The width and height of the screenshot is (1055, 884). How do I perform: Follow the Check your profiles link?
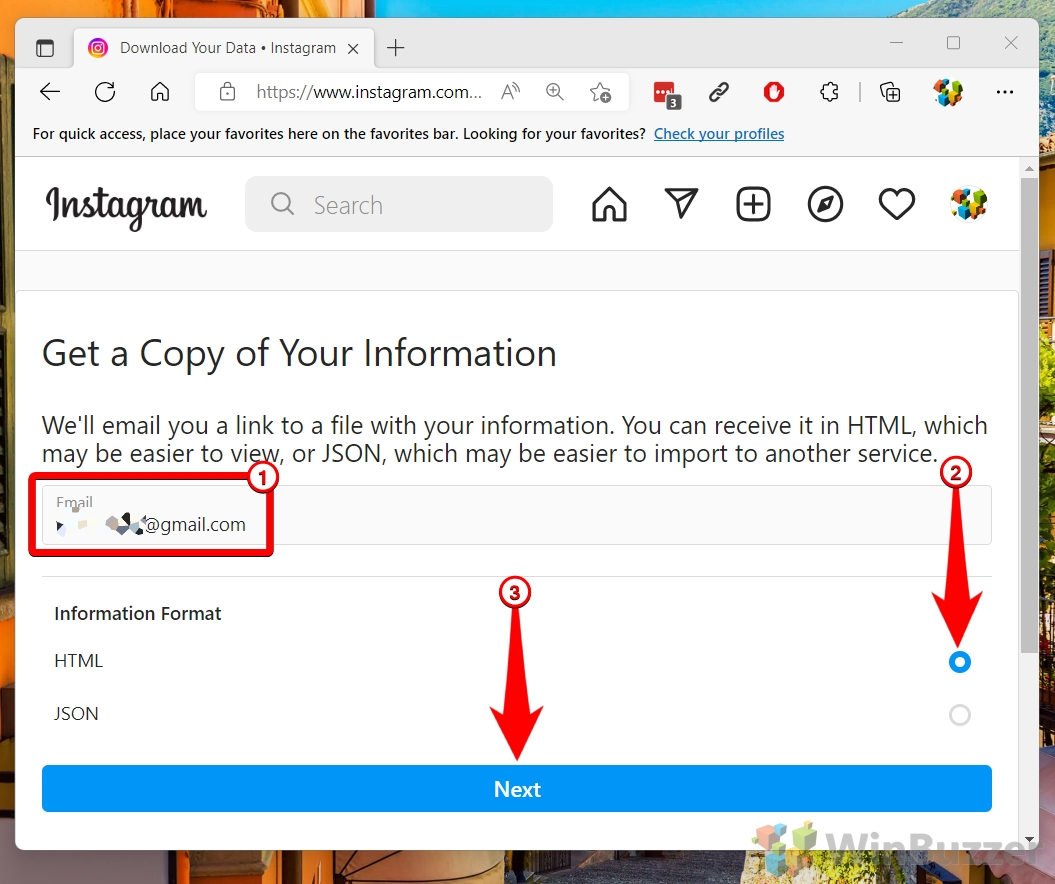click(x=719, y=134)
